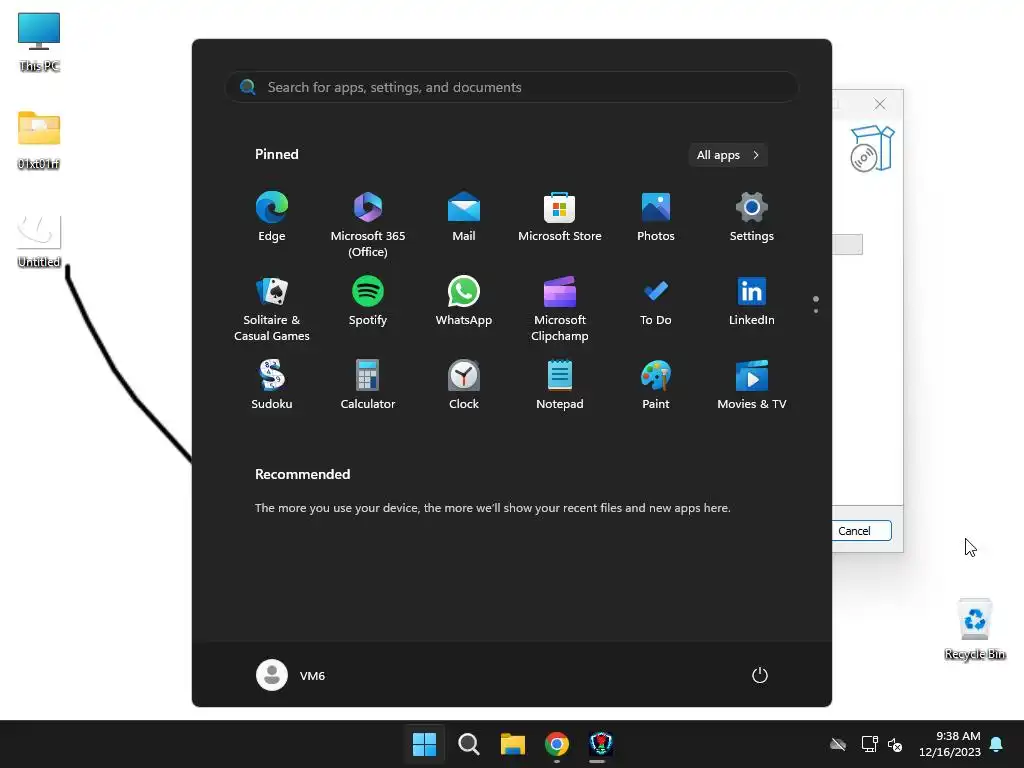Launch Microsoft 365 (Office)
This screenshot has width=1024, height=768.
pos(368,224)
